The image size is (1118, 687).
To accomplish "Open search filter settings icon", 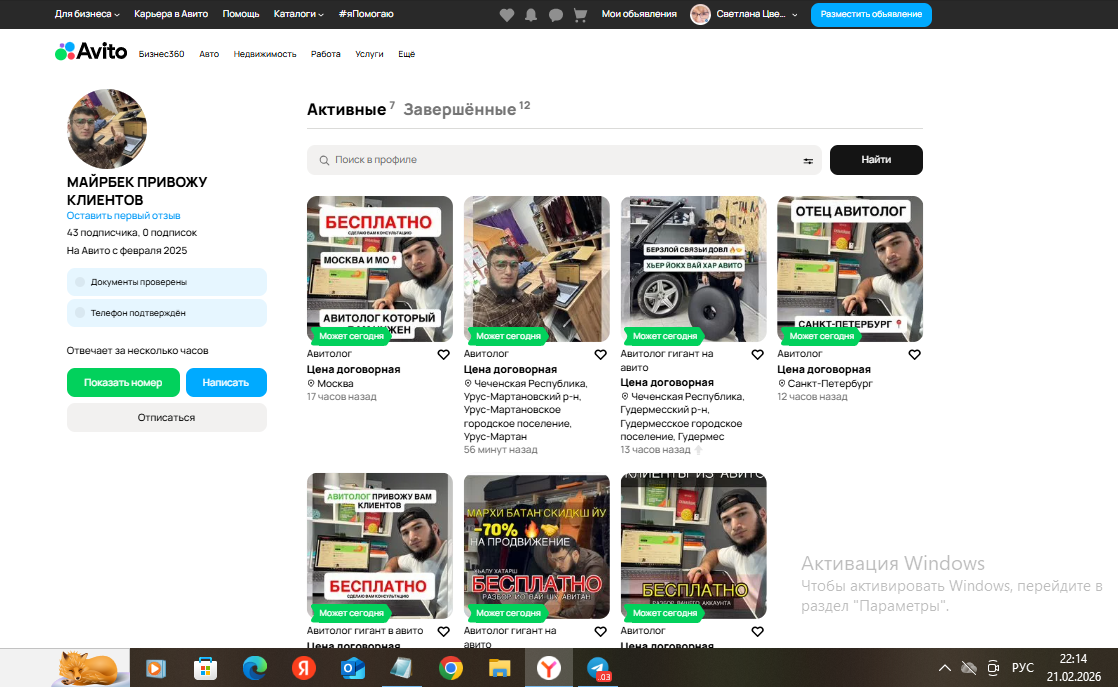I will click(x=808, y=160).
